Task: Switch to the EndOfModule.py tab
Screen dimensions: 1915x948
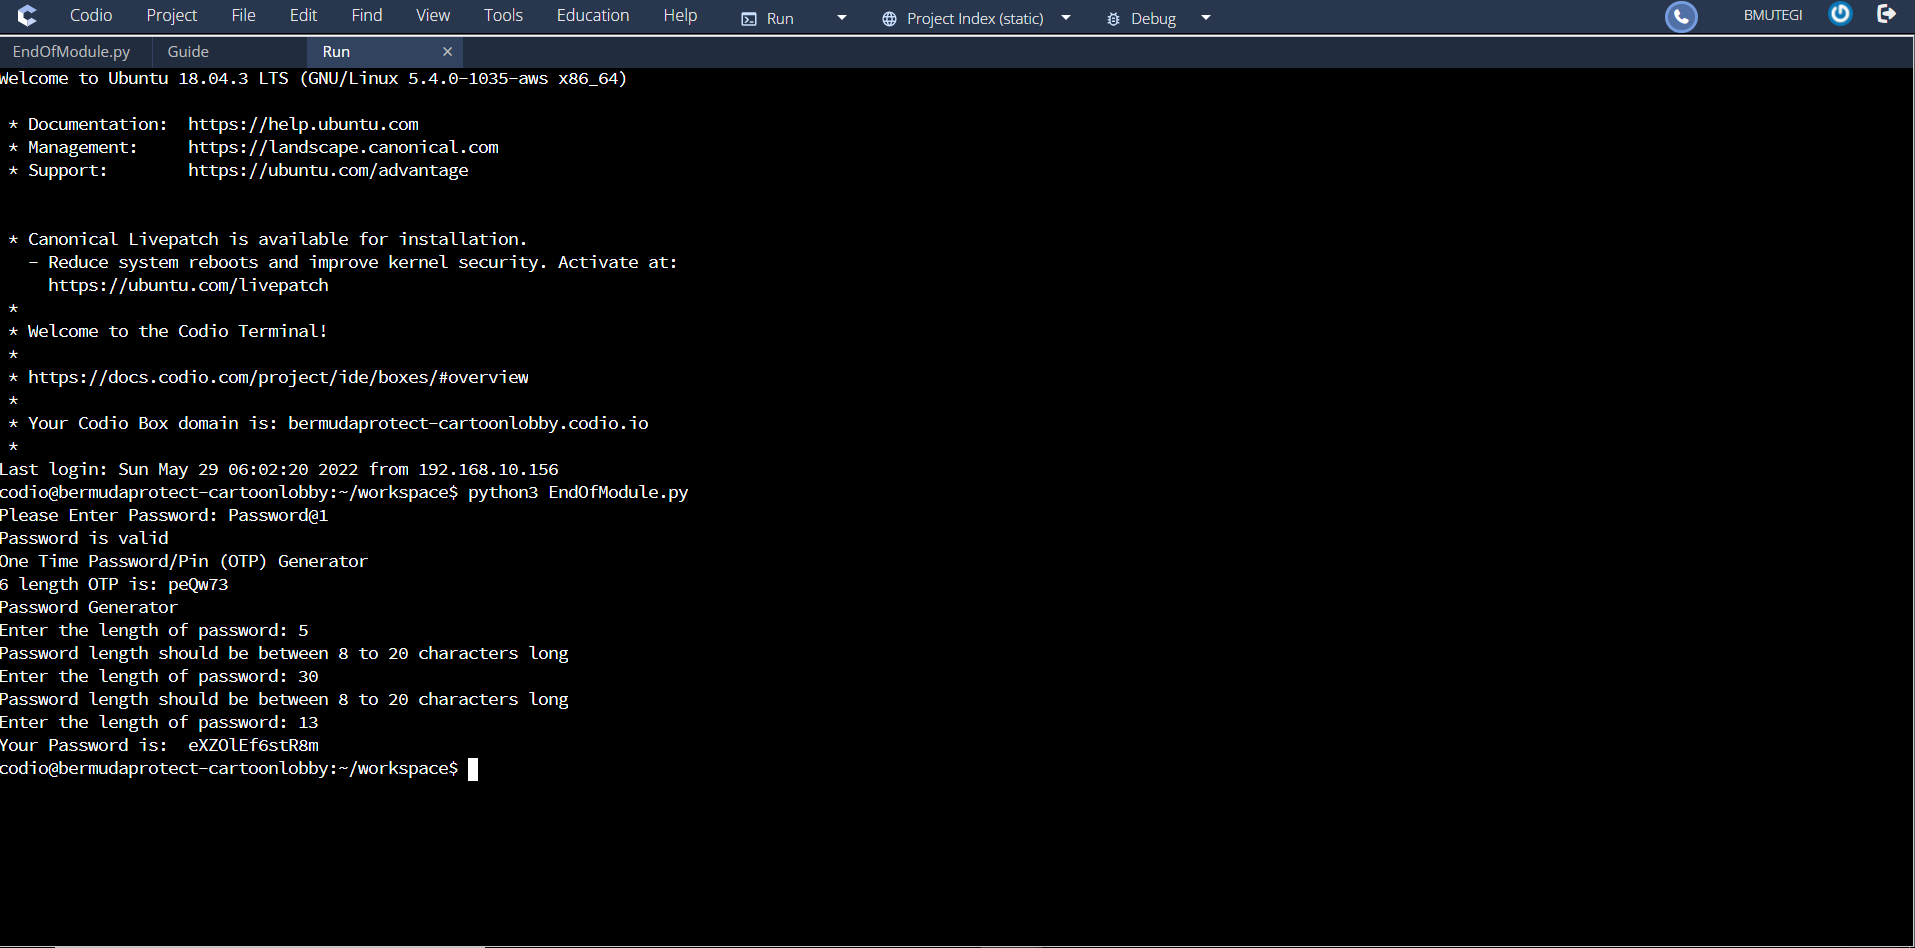Action: [x=72, y=52]
